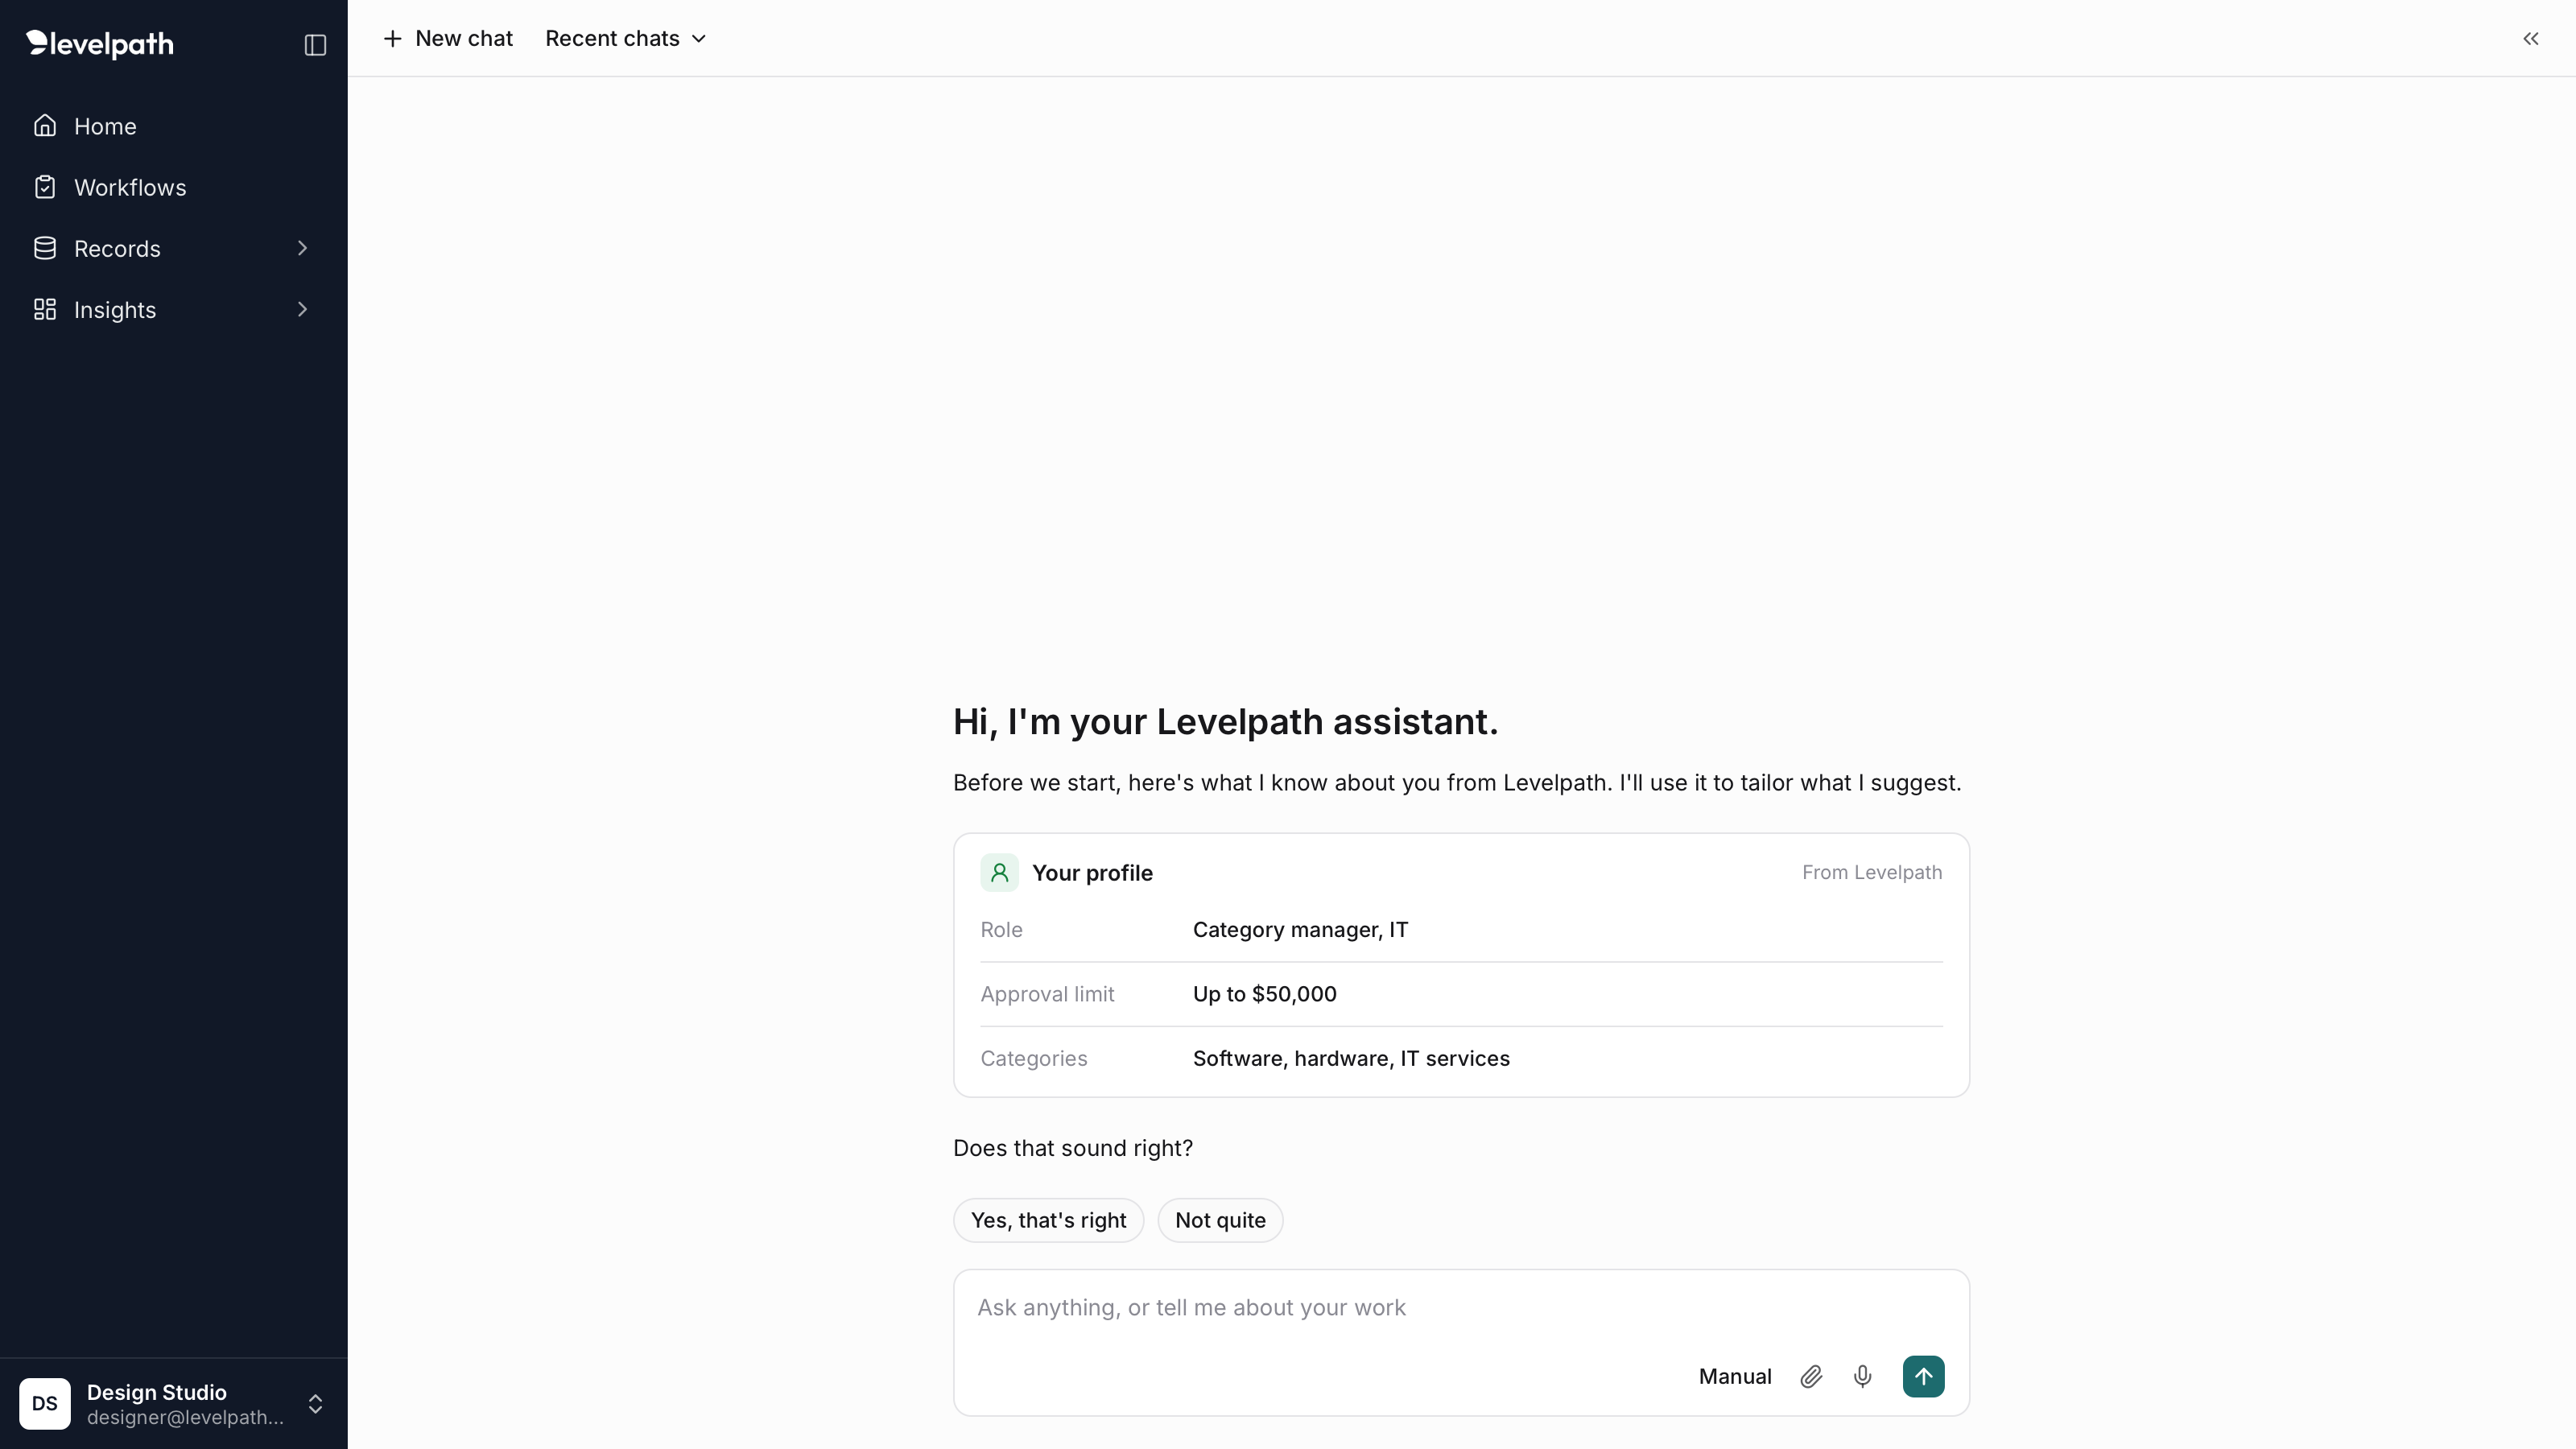Click the Home house icon
2576x1449 pixels.
[x=45, y=126]
